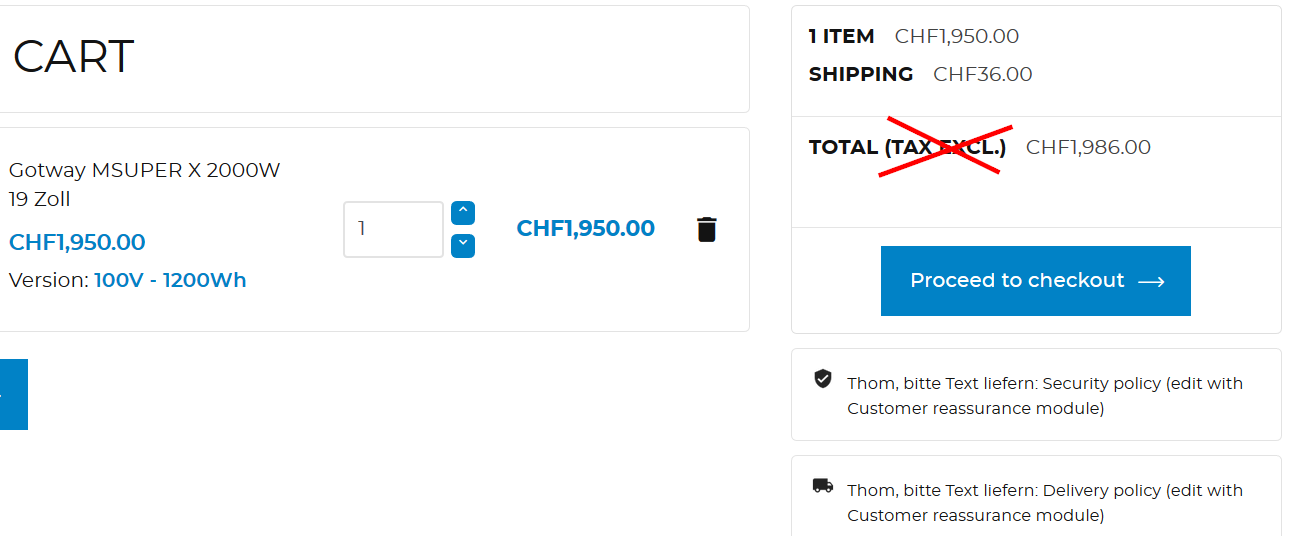Click the line total price beside quantity arrows

tap(585, 228)
